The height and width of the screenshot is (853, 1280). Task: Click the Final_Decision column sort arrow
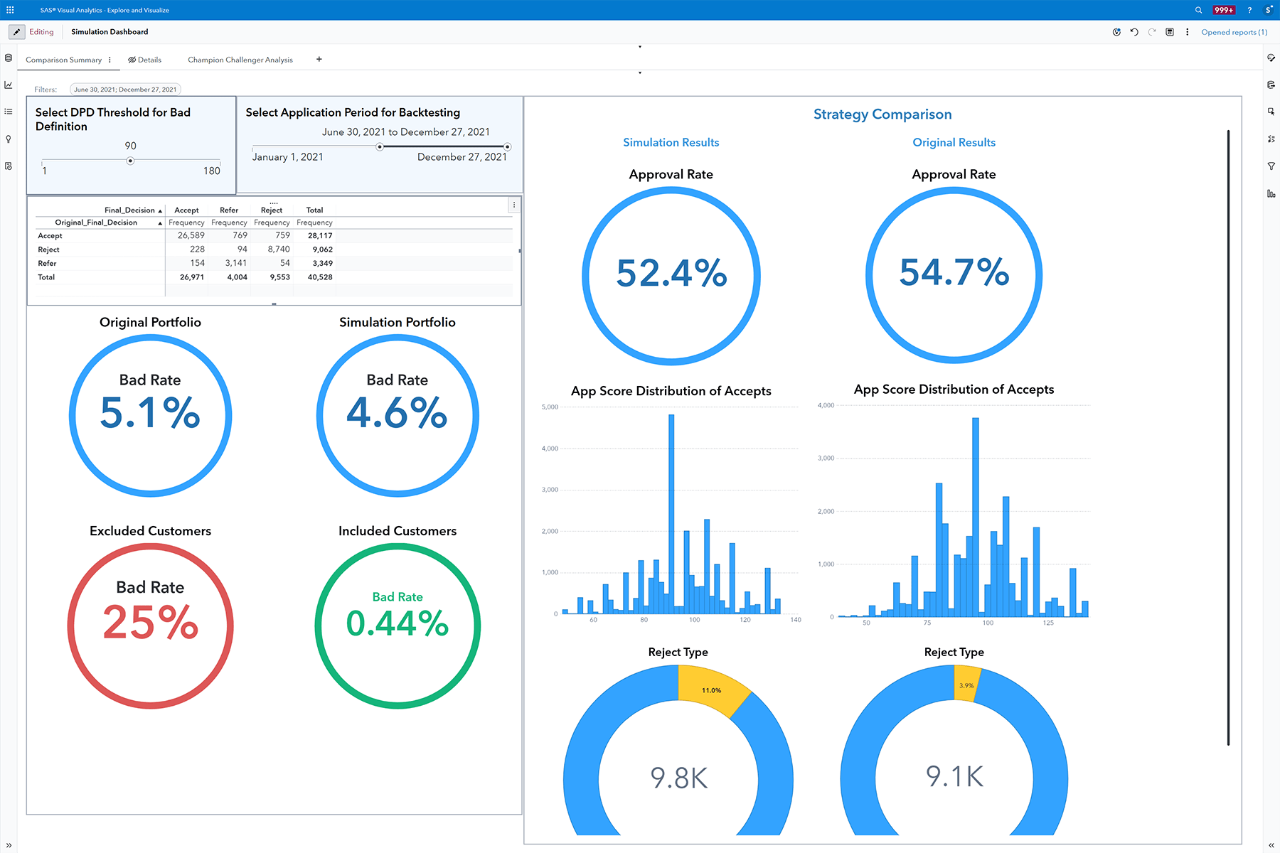point(160,210)
